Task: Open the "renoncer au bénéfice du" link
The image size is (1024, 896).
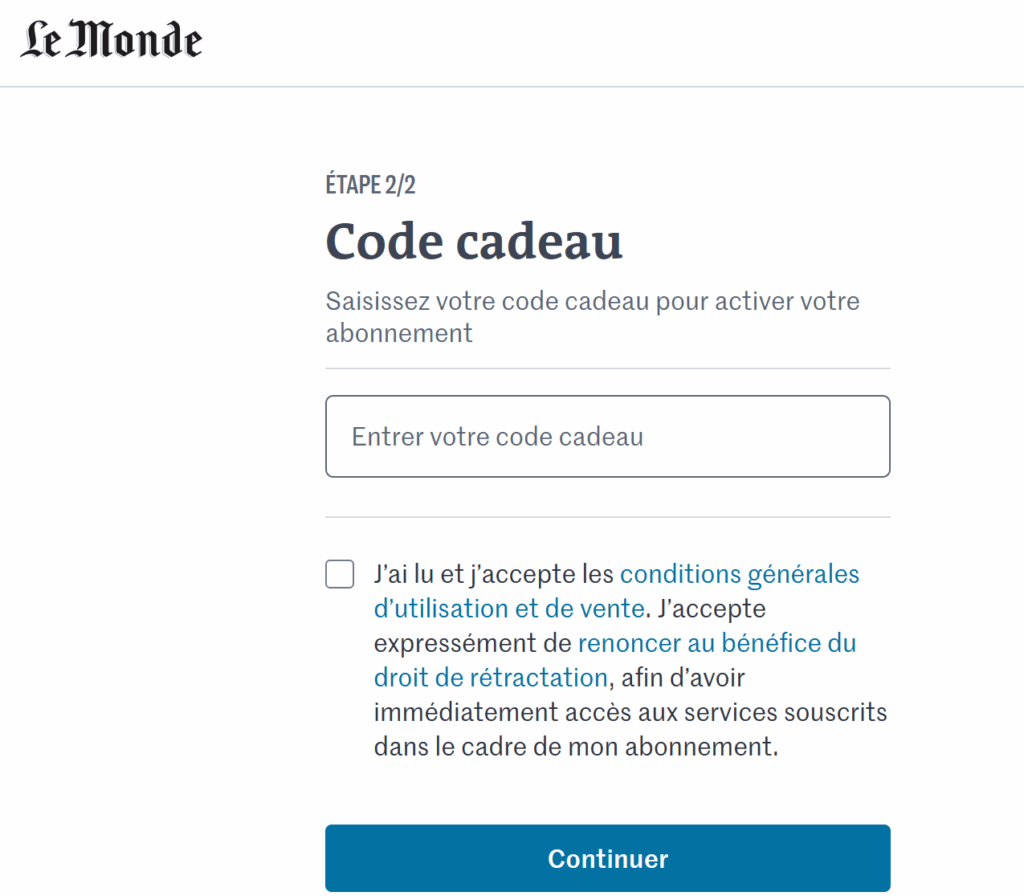Action: point(717,643)
